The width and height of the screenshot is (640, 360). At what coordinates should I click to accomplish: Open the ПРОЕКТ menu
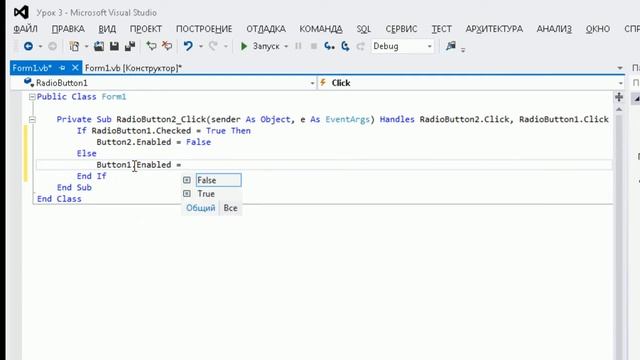pyautogui.click(x=146, y=29)
